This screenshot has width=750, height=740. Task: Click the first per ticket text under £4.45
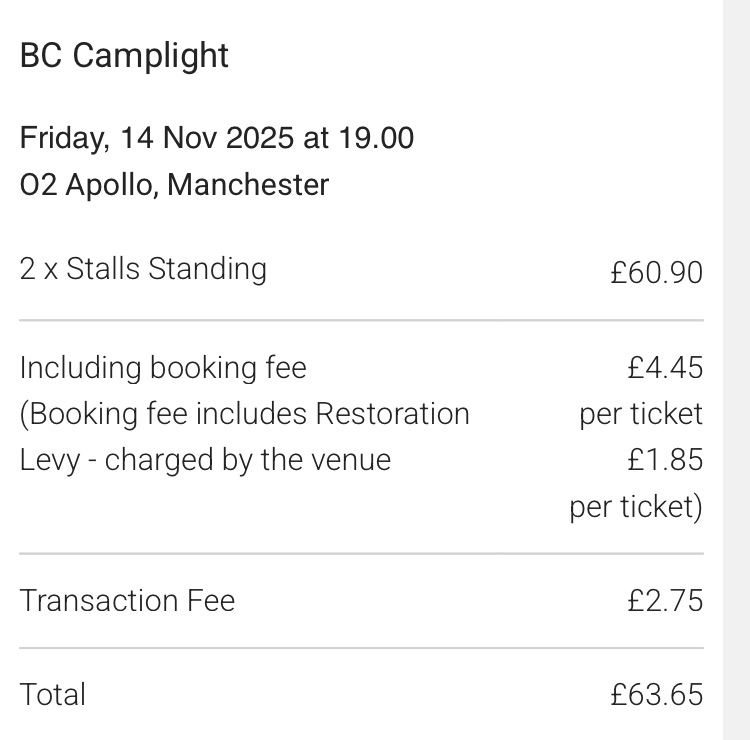pos(641,414)
